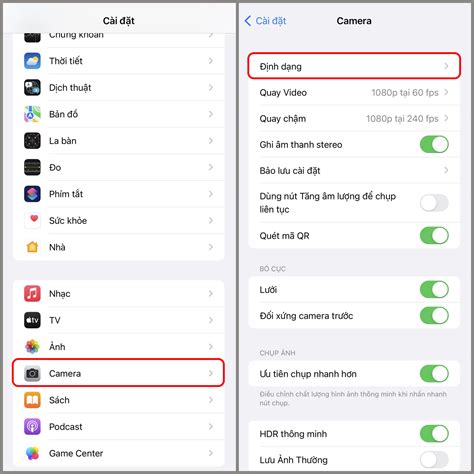This screenshot has height=474, width=474.
Task: Tap the Camera icon in settings list
Action: tap(32, 373)
